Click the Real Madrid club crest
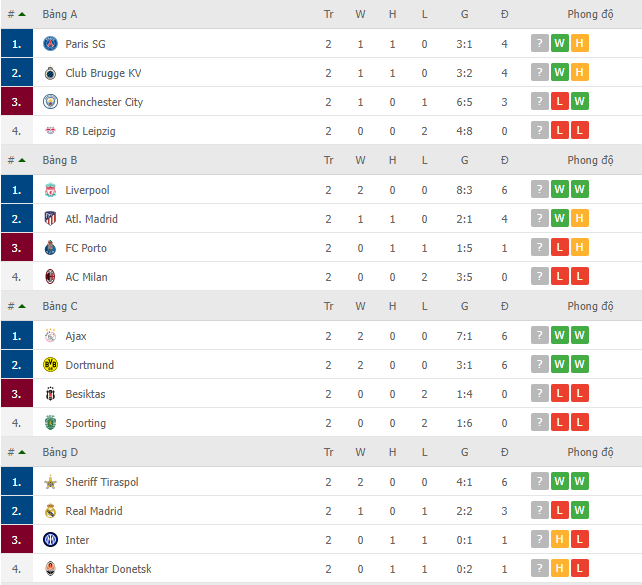642x585 pixels. pos(50,510)
